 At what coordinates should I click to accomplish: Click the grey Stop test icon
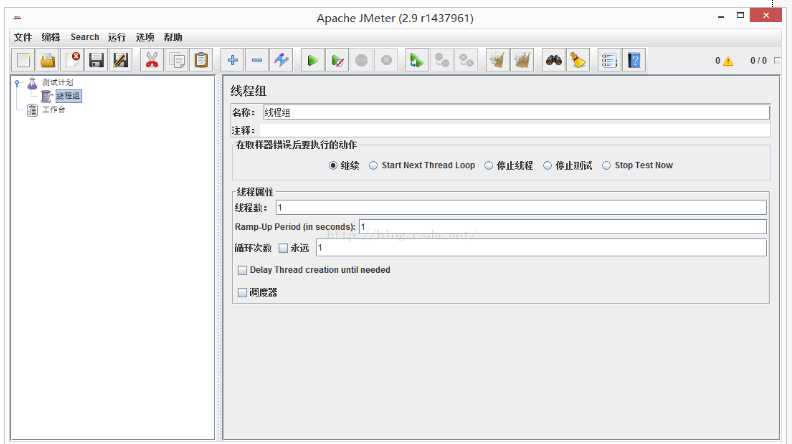(x=362, y=61)
